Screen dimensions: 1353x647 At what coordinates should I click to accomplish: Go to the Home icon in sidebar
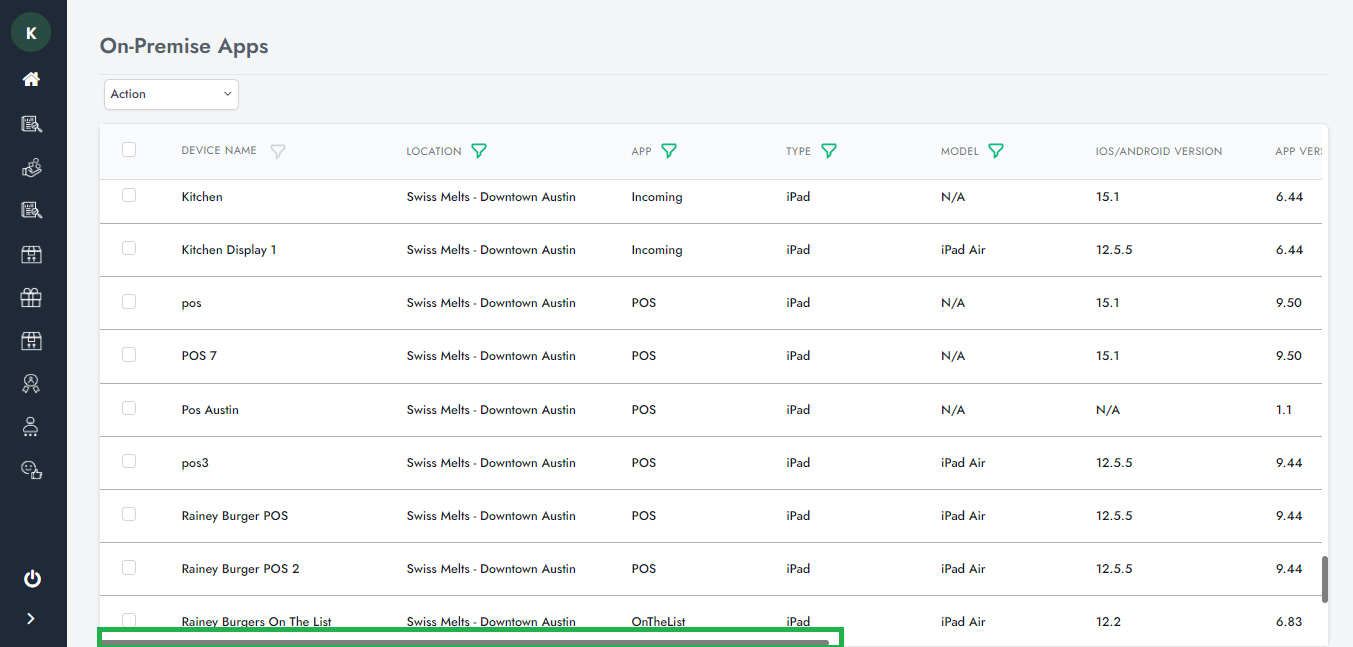[x=31, y=79]
